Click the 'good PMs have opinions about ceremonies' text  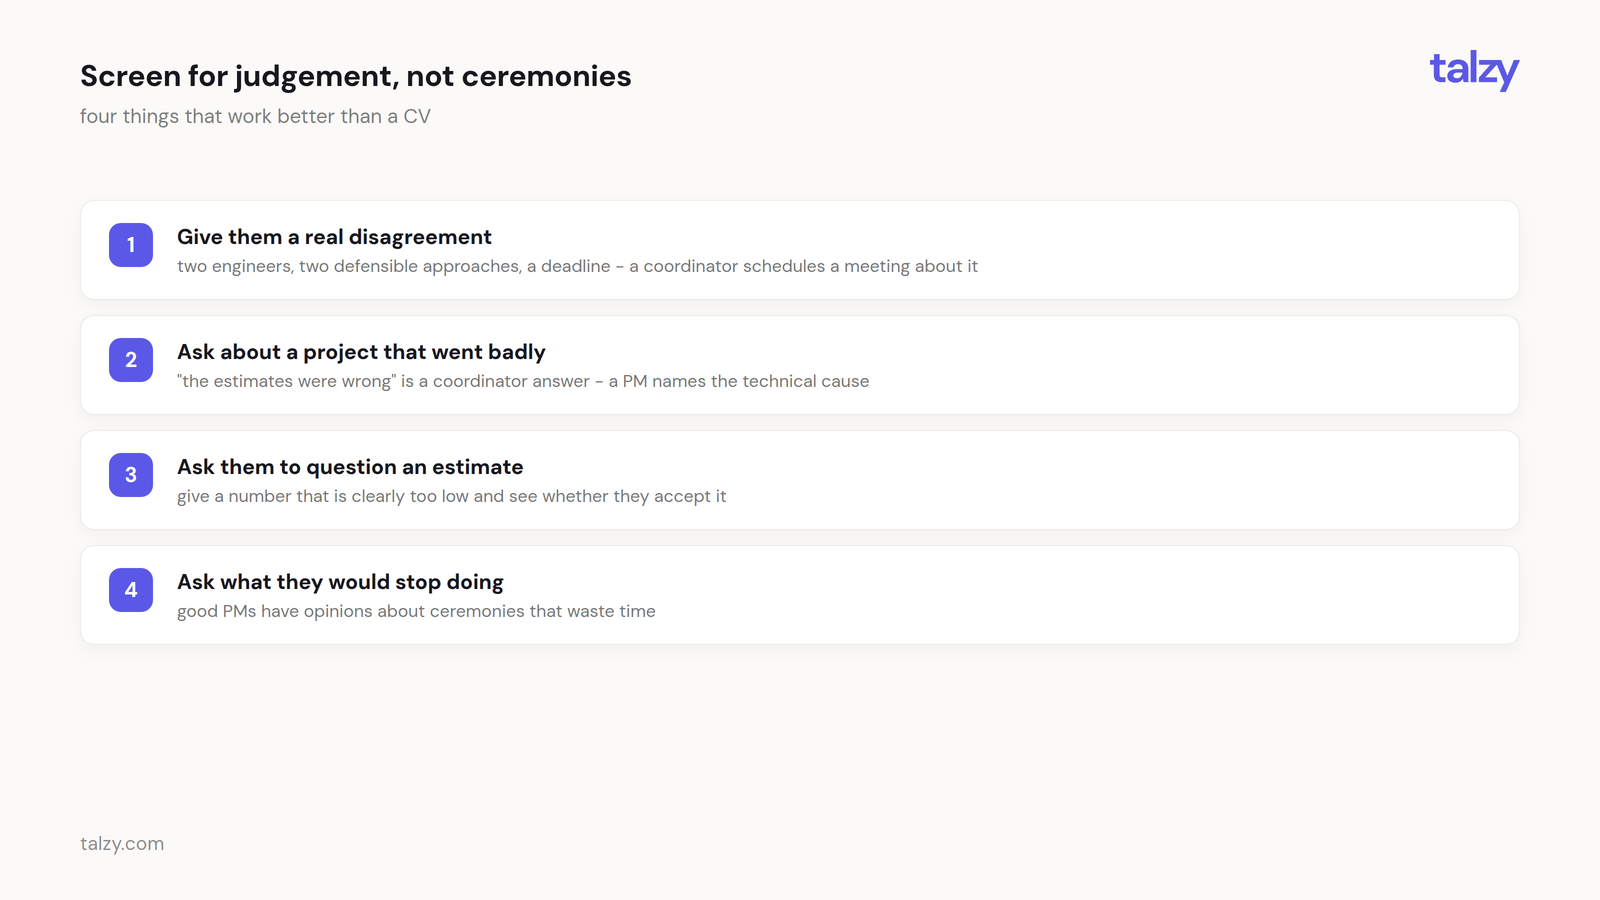pos(416,611)
